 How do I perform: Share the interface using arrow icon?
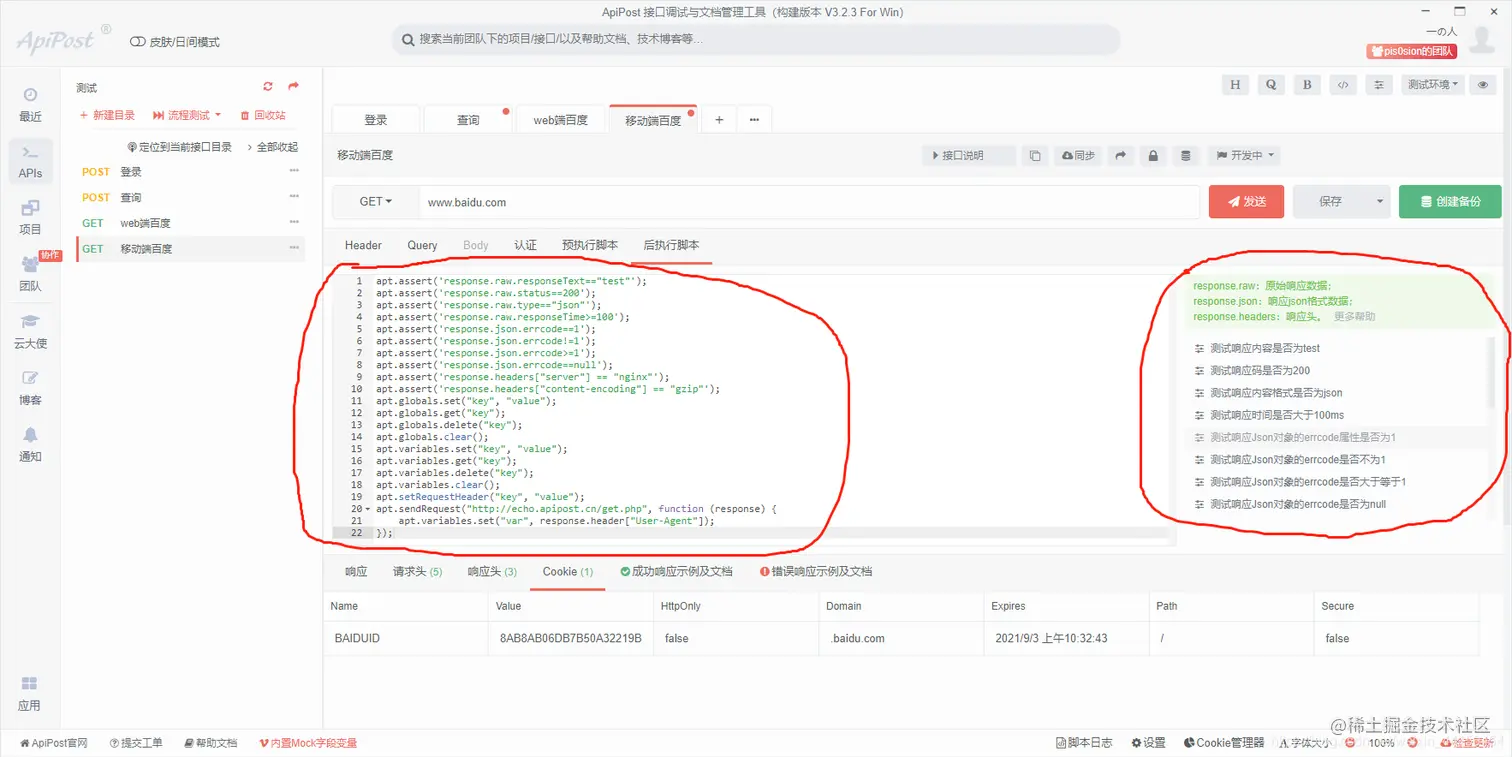pos(1121,156)
